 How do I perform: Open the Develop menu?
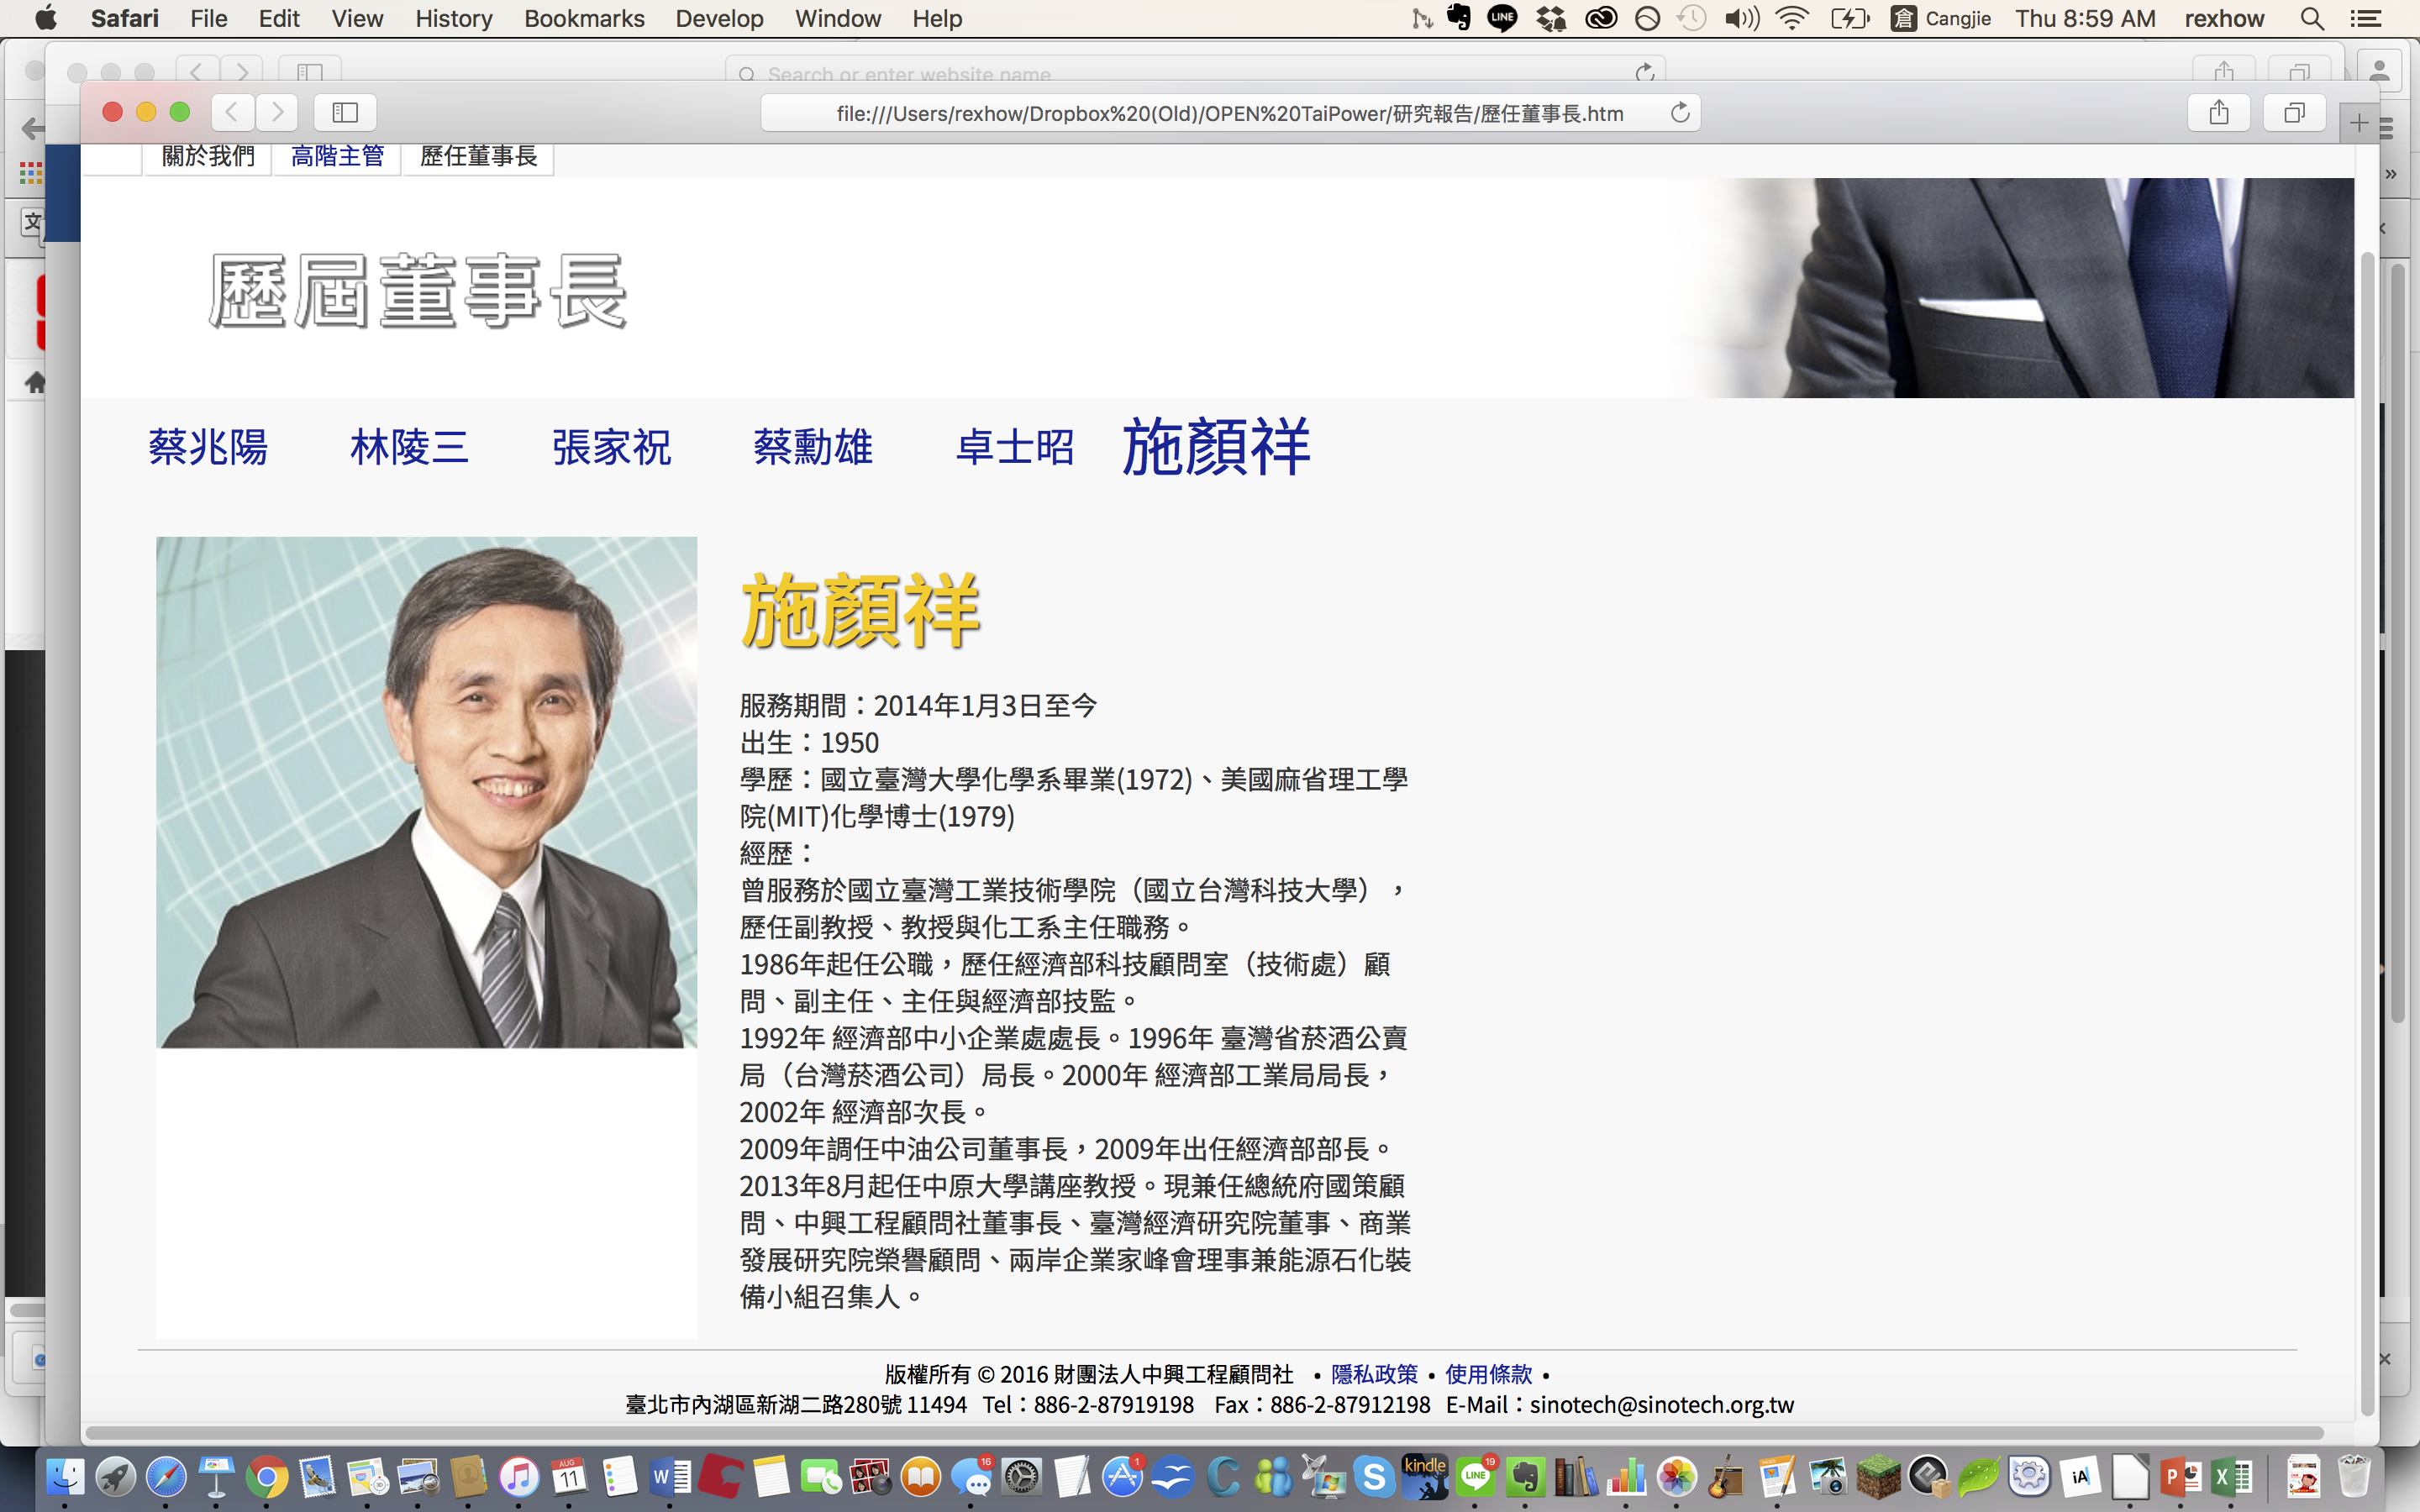coord(719,18)
